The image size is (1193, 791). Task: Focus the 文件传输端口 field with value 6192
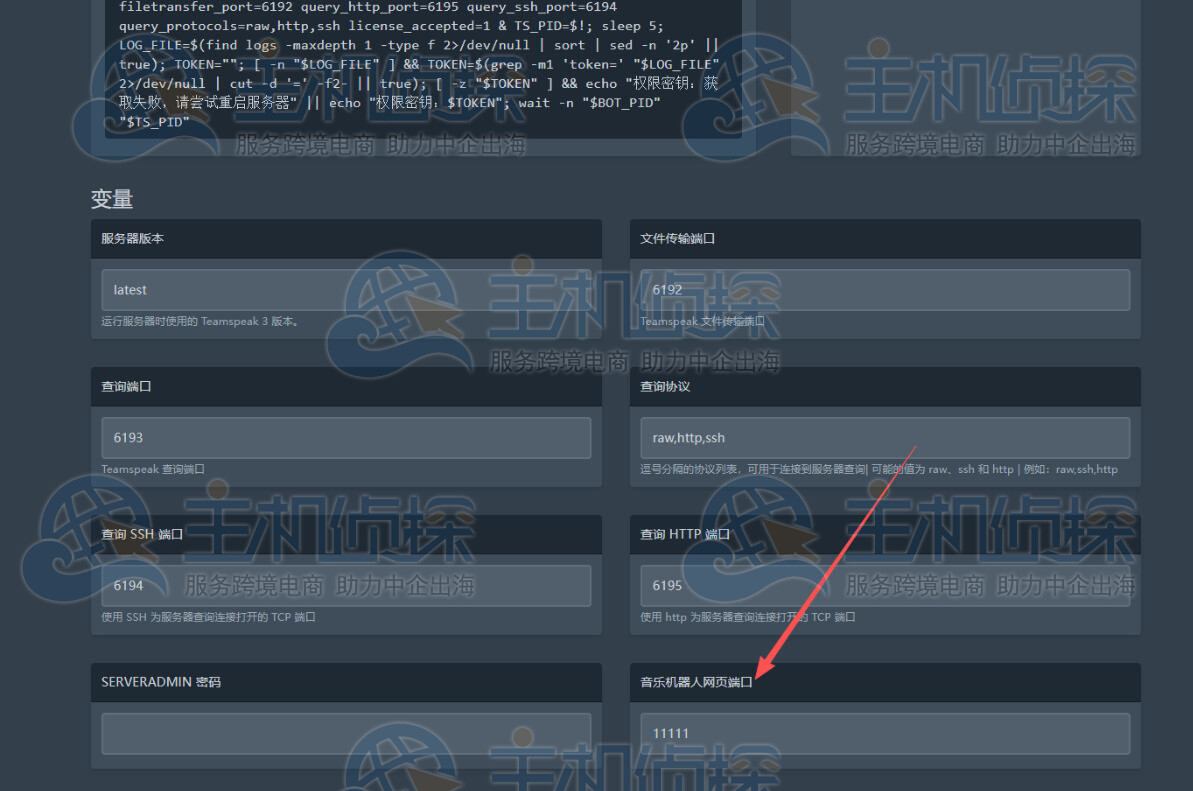coord(885,290)
